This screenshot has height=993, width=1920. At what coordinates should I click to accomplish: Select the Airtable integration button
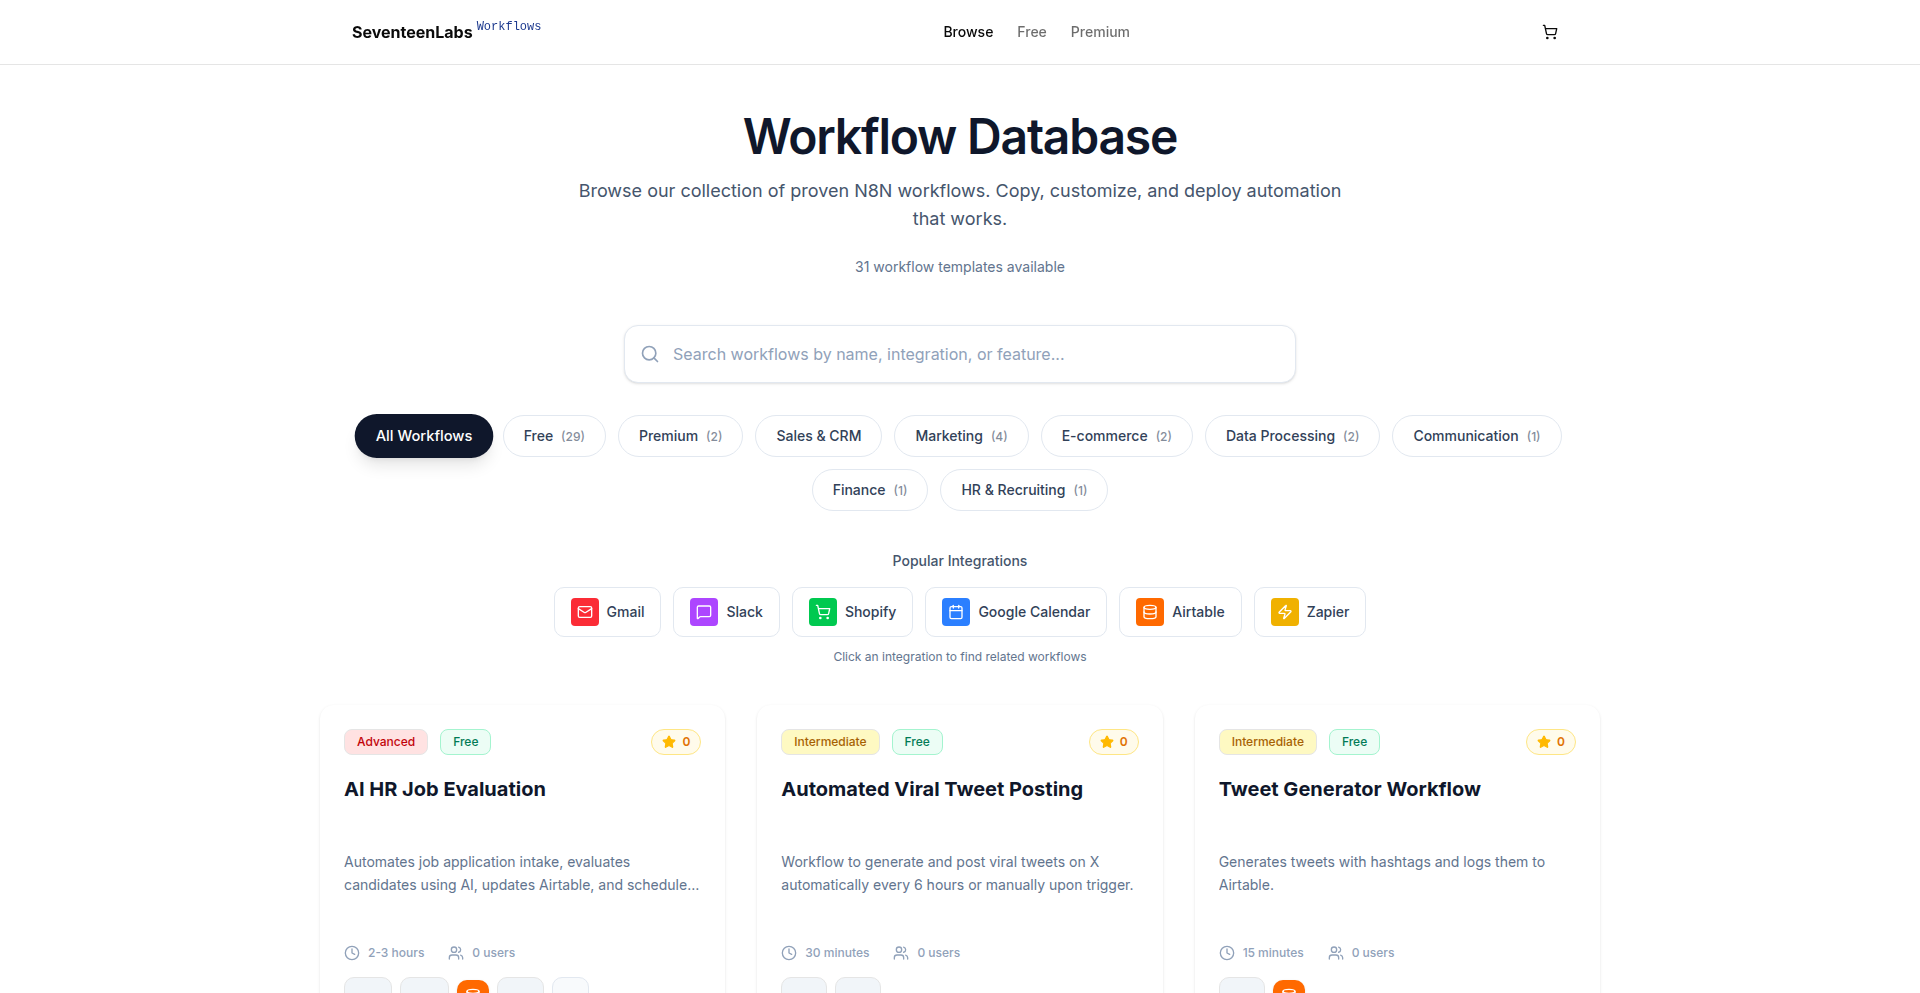click(1180, 612)
